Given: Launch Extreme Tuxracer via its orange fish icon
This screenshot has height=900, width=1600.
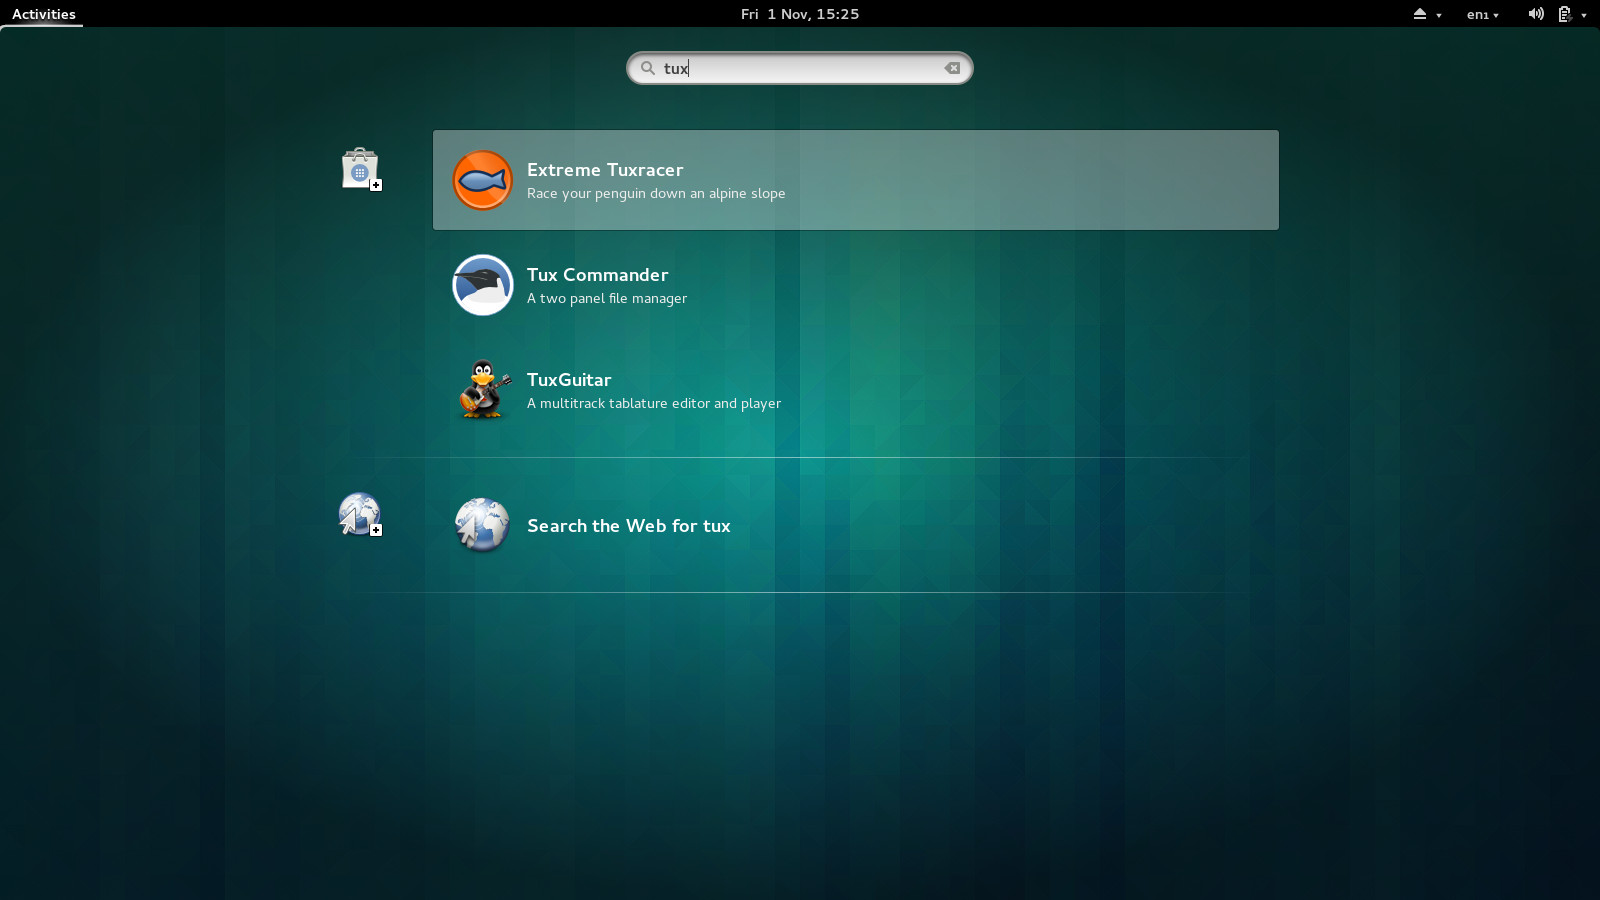Looking at the screenshot, I should click(x=483, y=180).
